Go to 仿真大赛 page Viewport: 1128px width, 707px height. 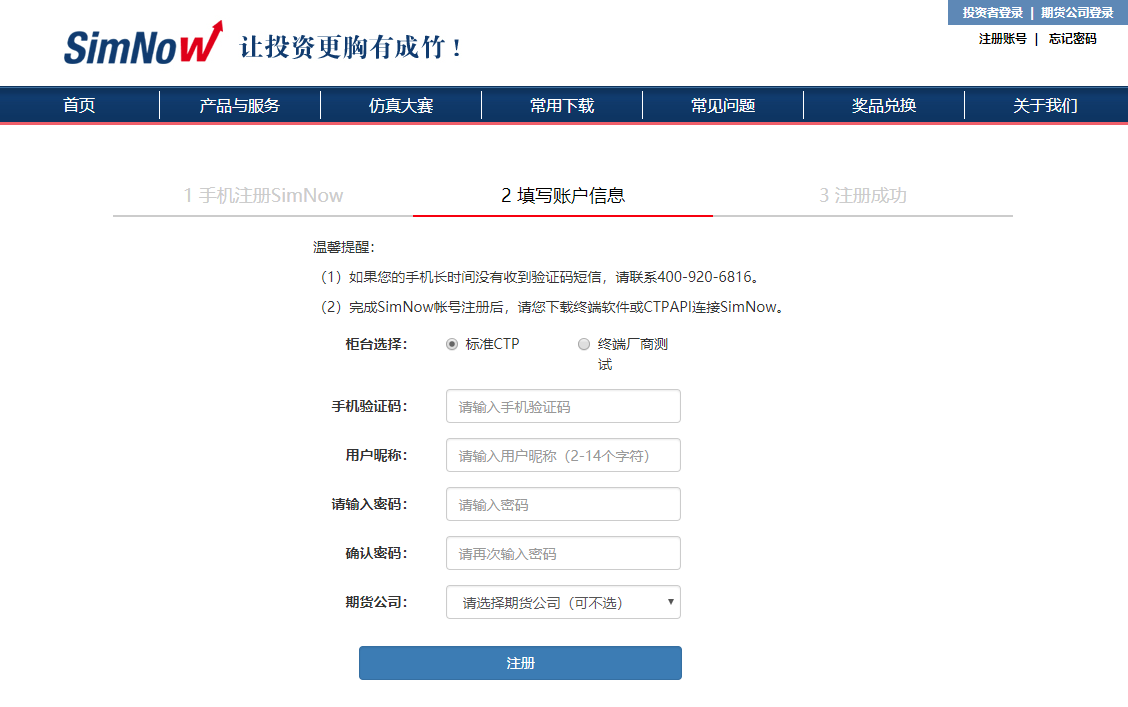point(401,105)
